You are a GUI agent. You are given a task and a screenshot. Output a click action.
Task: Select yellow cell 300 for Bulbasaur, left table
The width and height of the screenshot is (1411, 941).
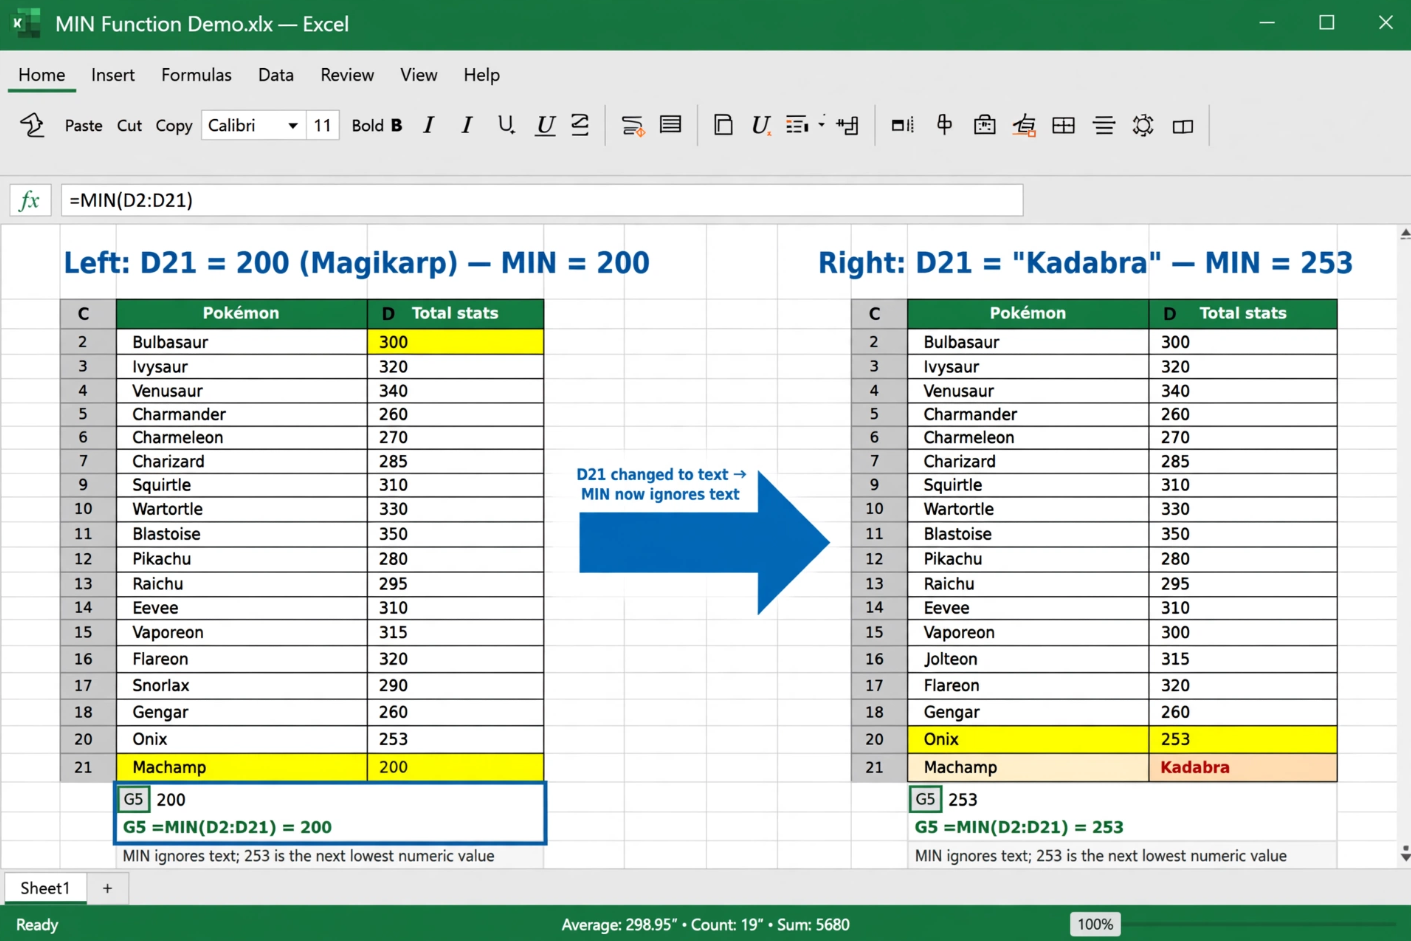pyautogui.click(x=455, y=342)
